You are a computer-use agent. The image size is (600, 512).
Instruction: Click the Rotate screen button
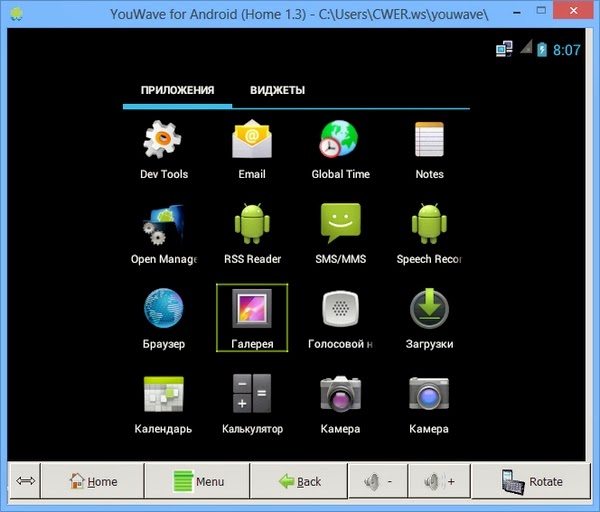pyautogui.click(x=532, y=481)
